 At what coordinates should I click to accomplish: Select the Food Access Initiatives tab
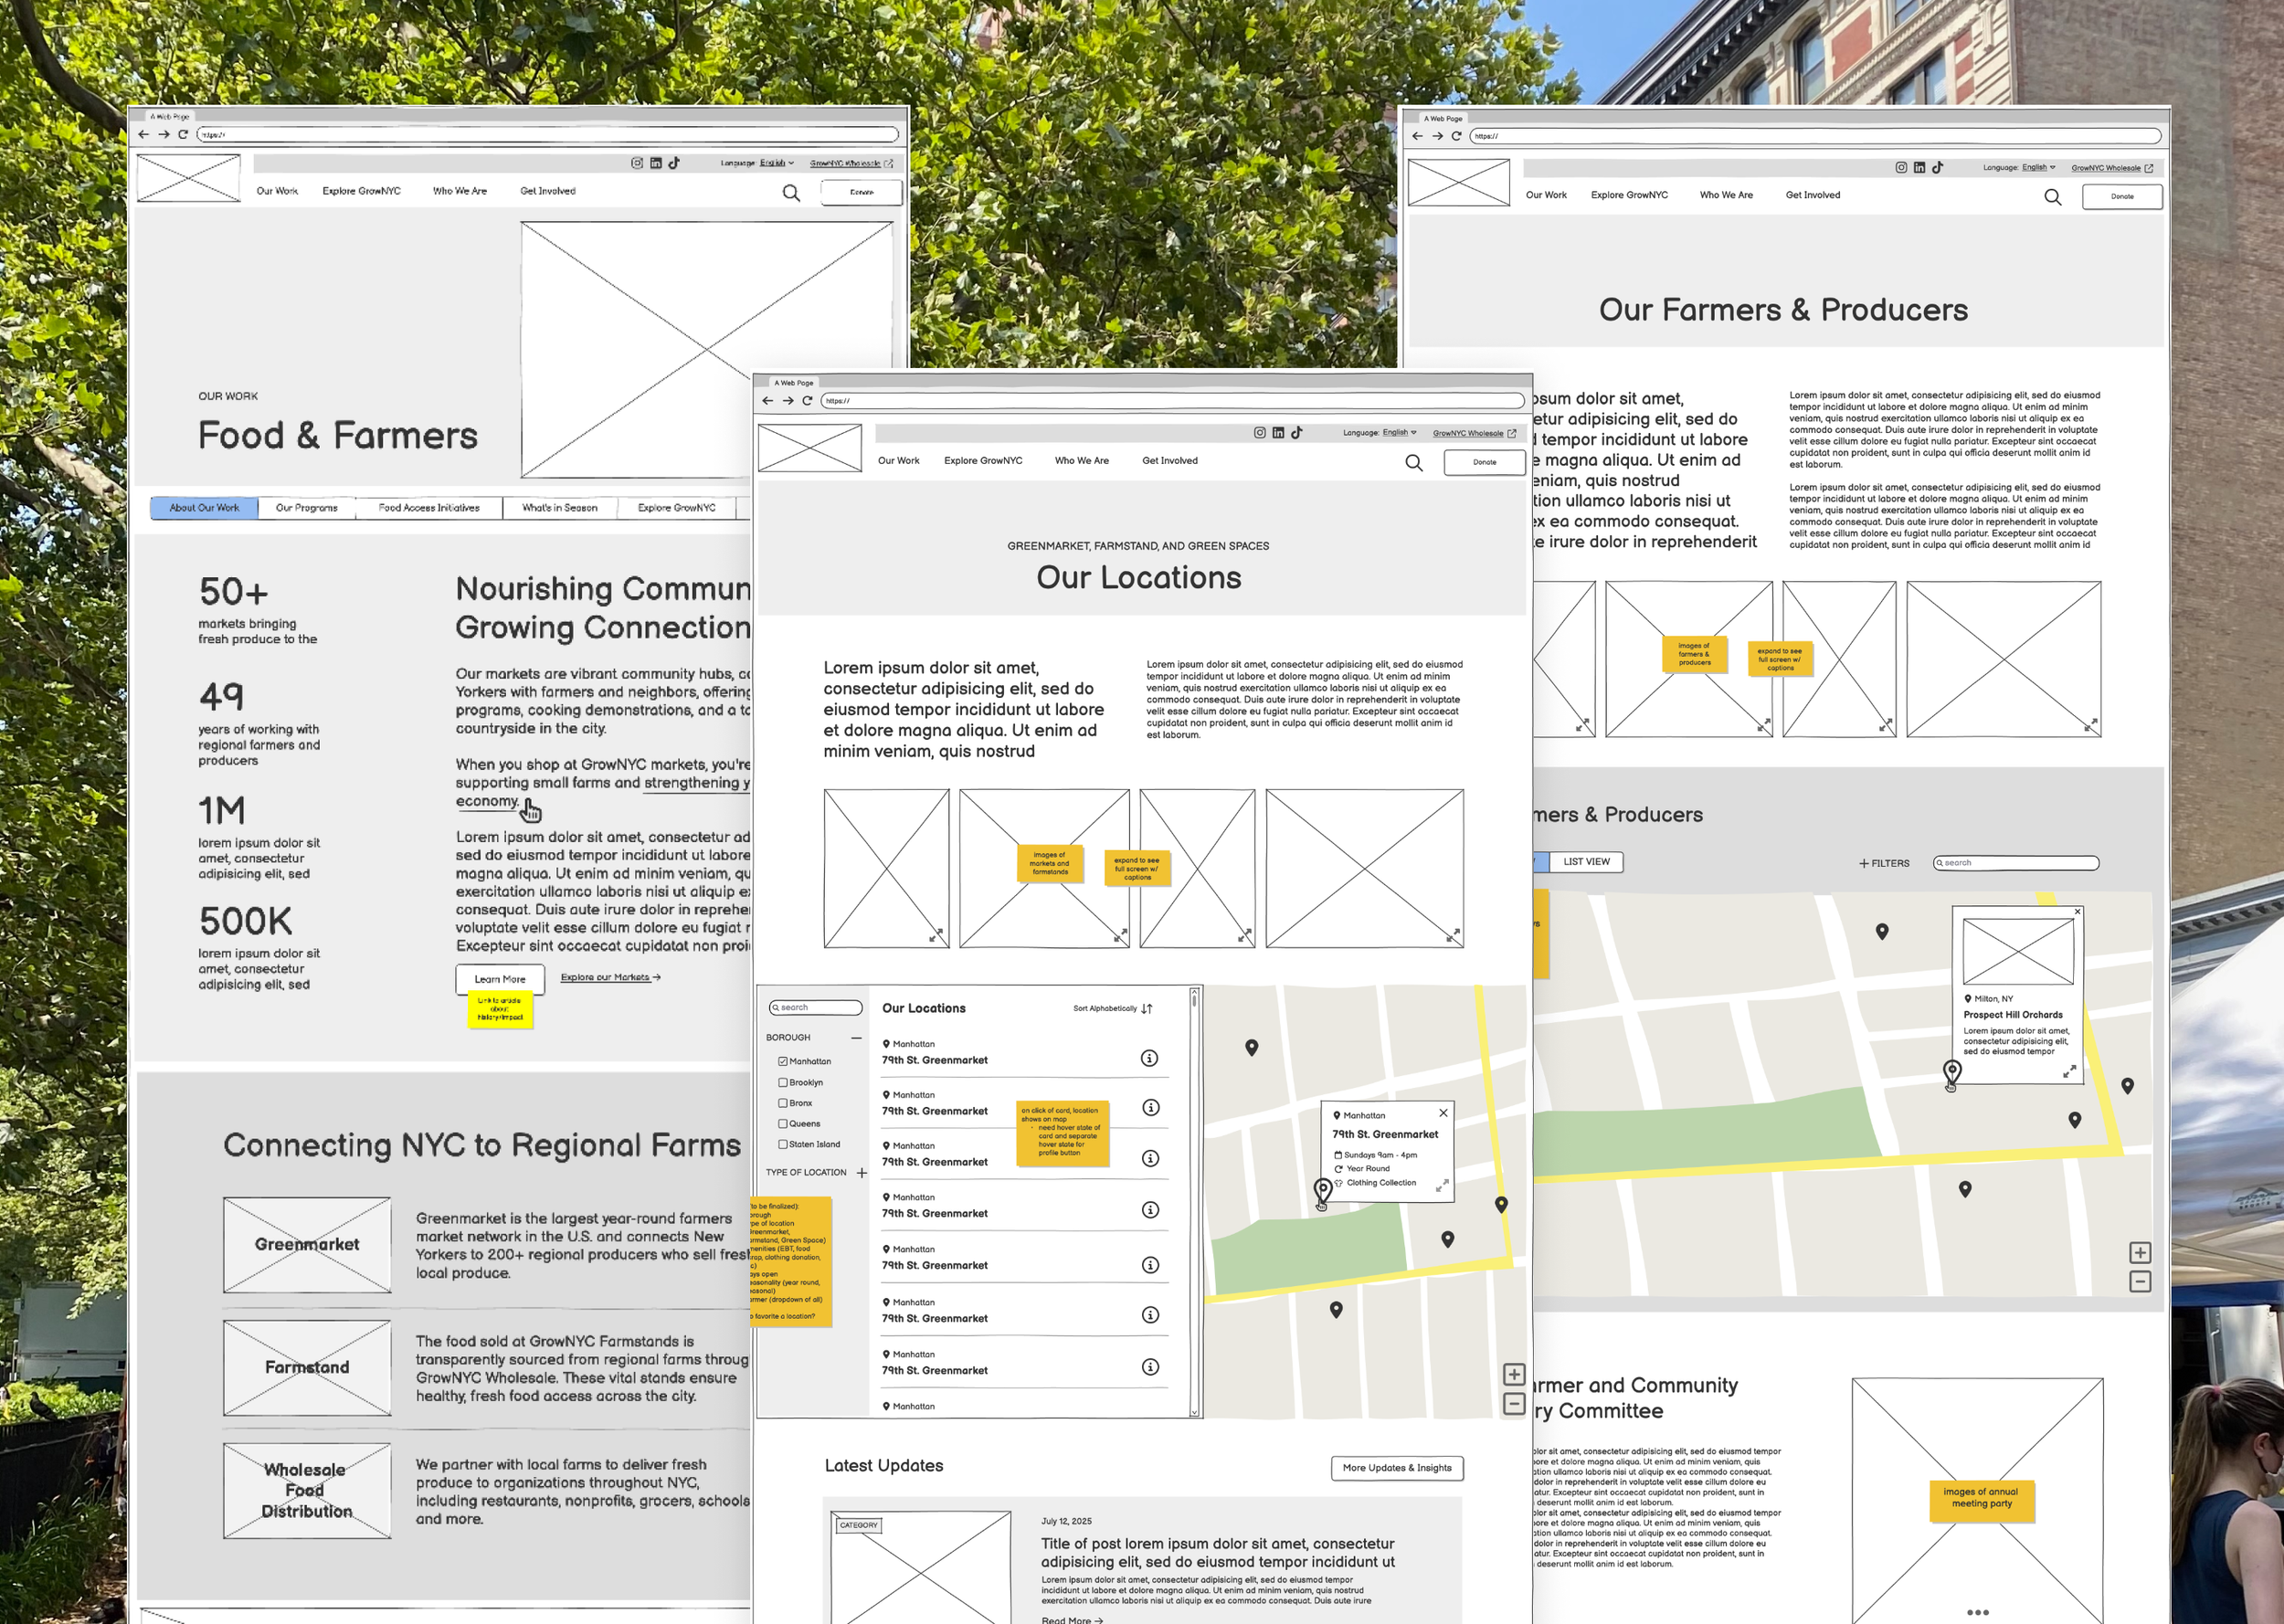(x=429, y=508)
